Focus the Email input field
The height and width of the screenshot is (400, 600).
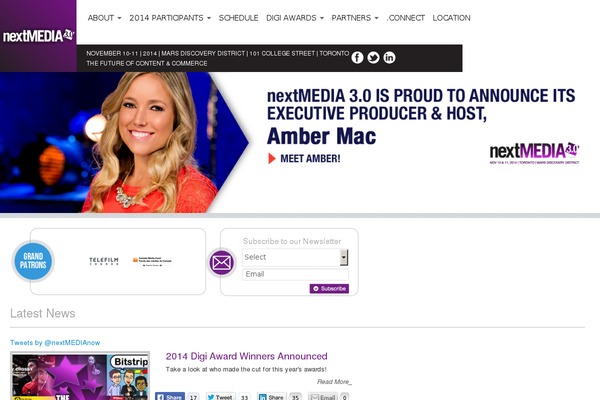[295, 274]
